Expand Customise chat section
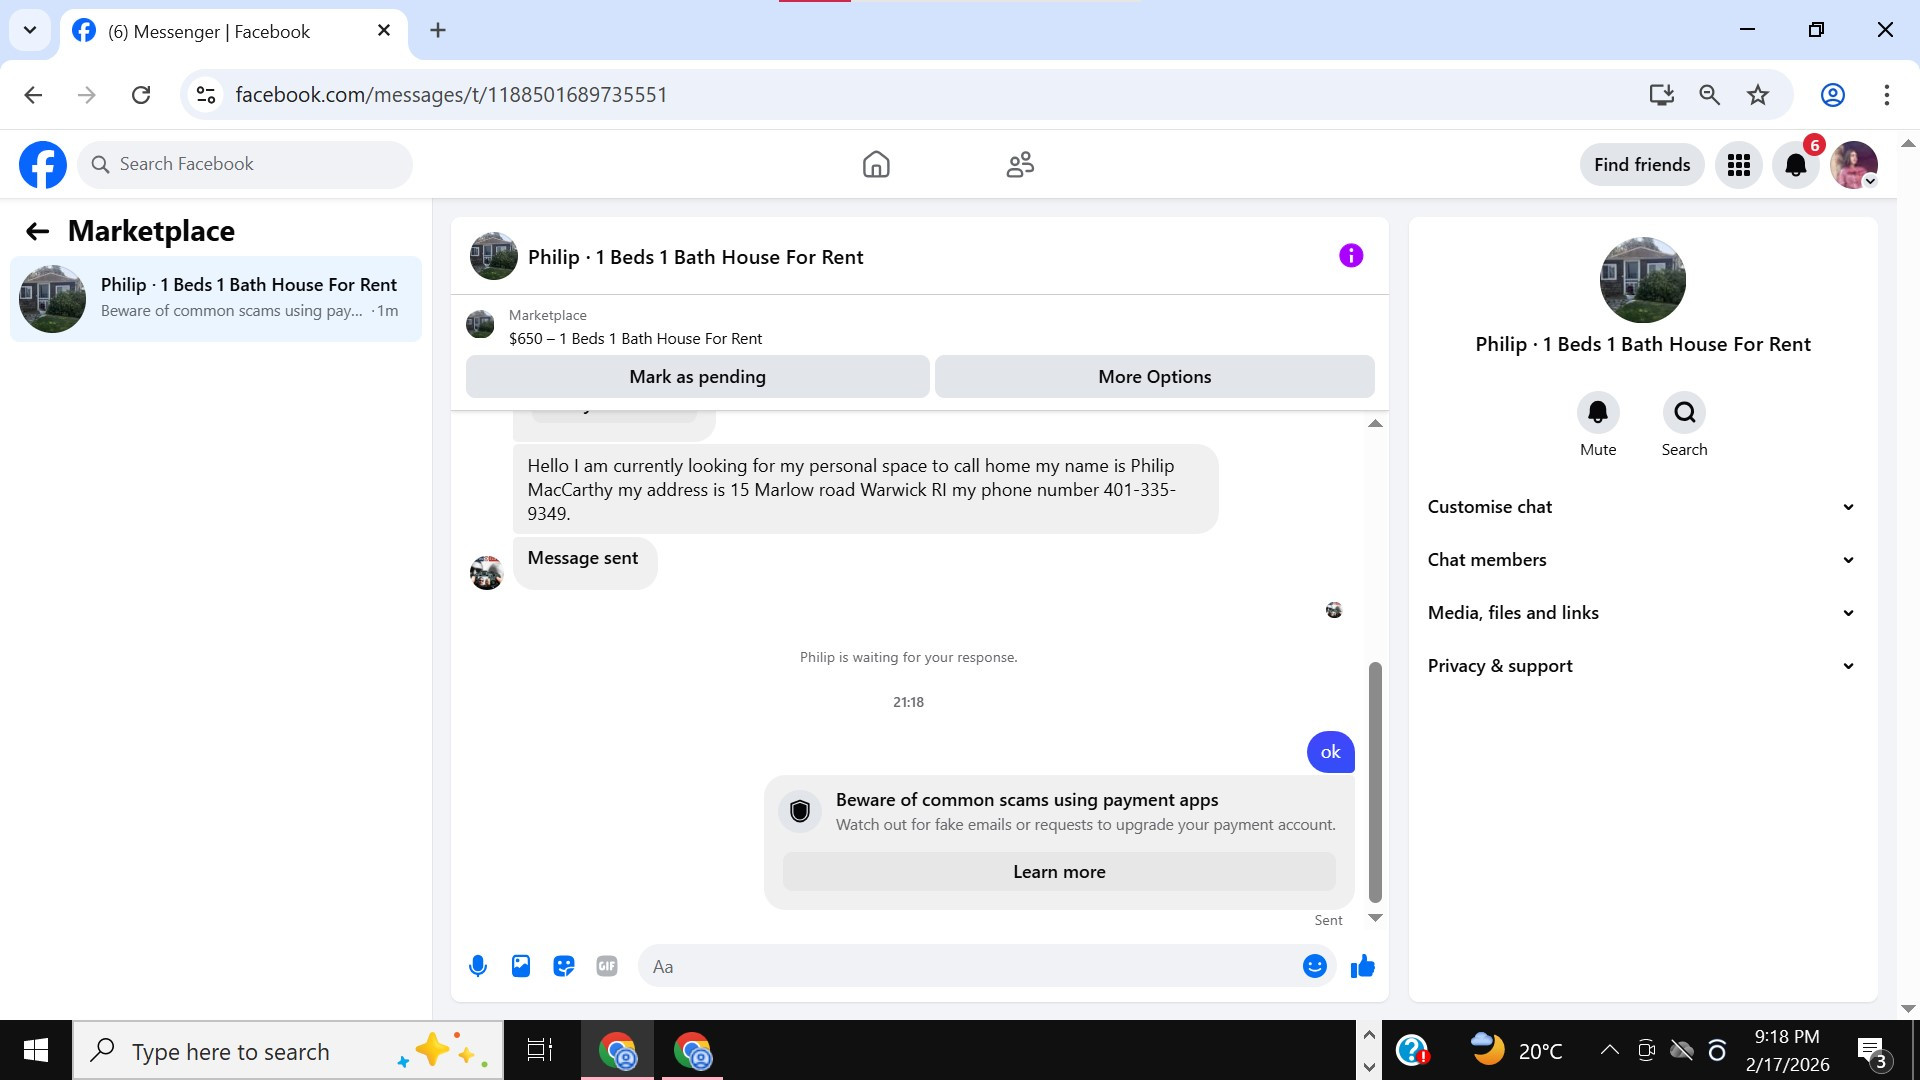The height and width of the screenshot is (1080, 1920). coord(1642,507)
